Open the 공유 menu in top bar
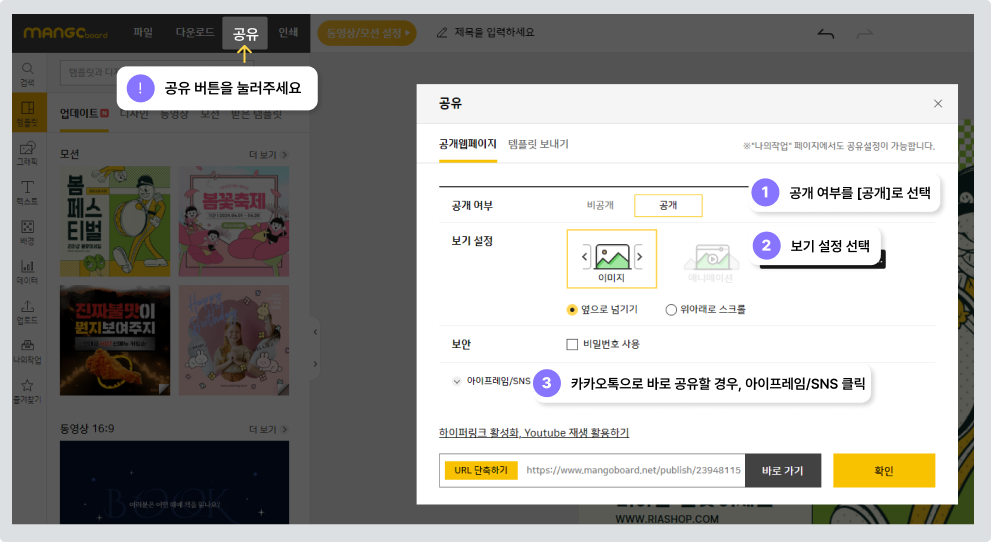 click(245, 33)
